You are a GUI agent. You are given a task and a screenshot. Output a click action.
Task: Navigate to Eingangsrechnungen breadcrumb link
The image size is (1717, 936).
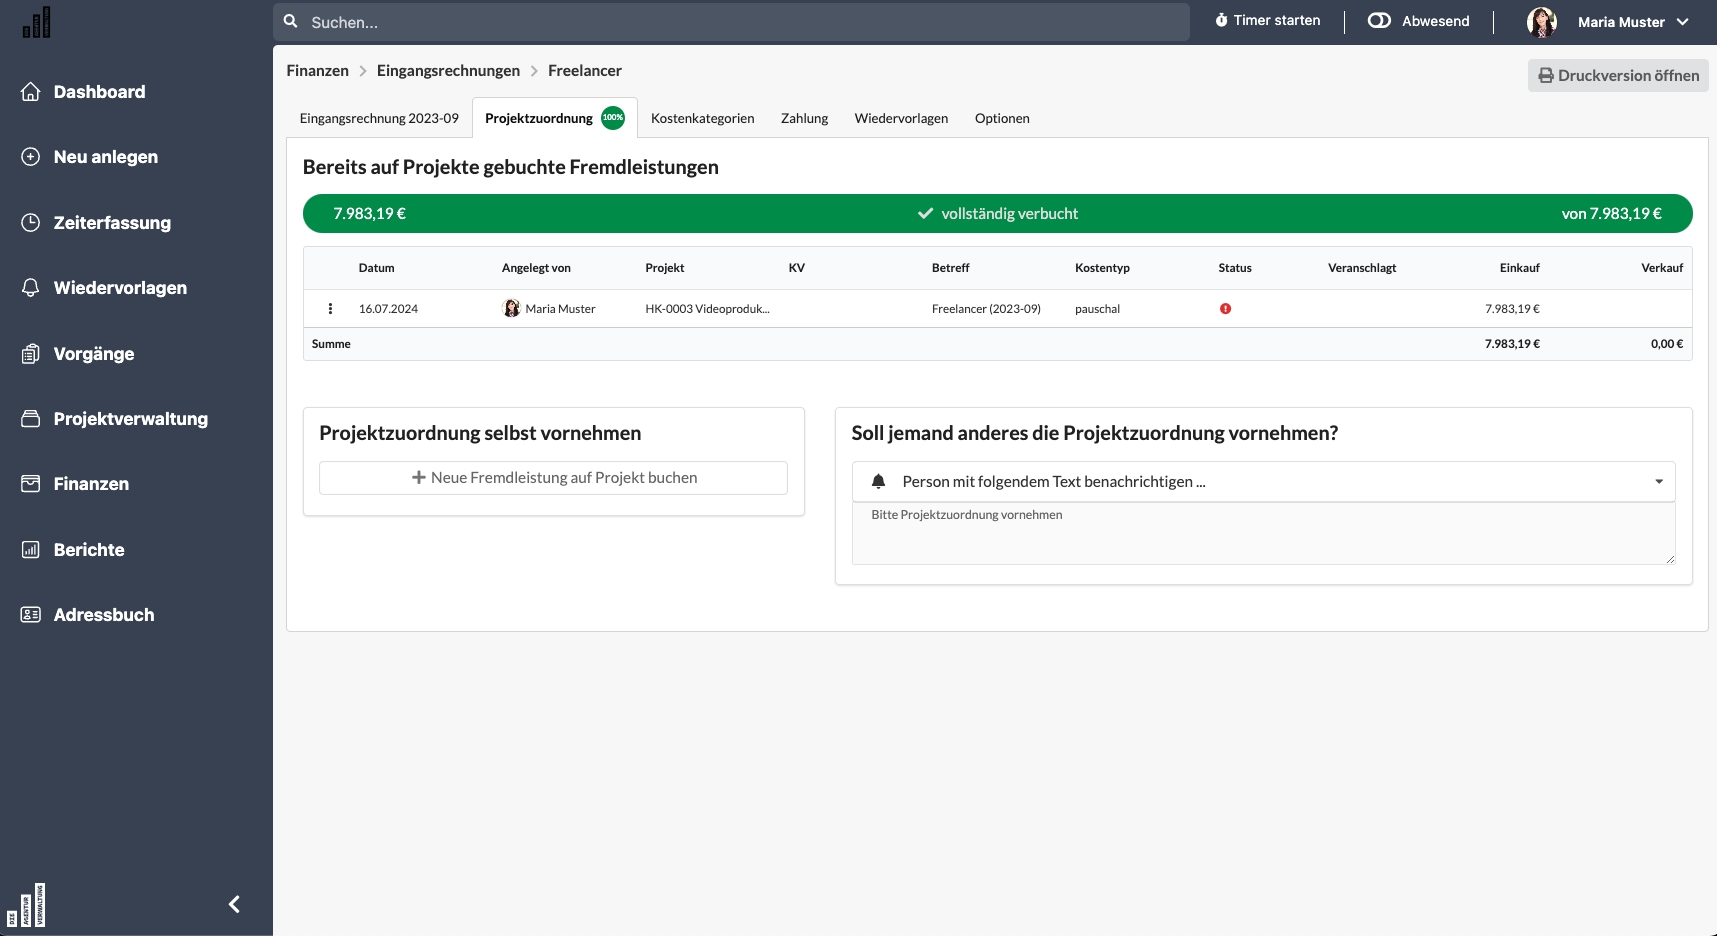[x=448, y=71]
